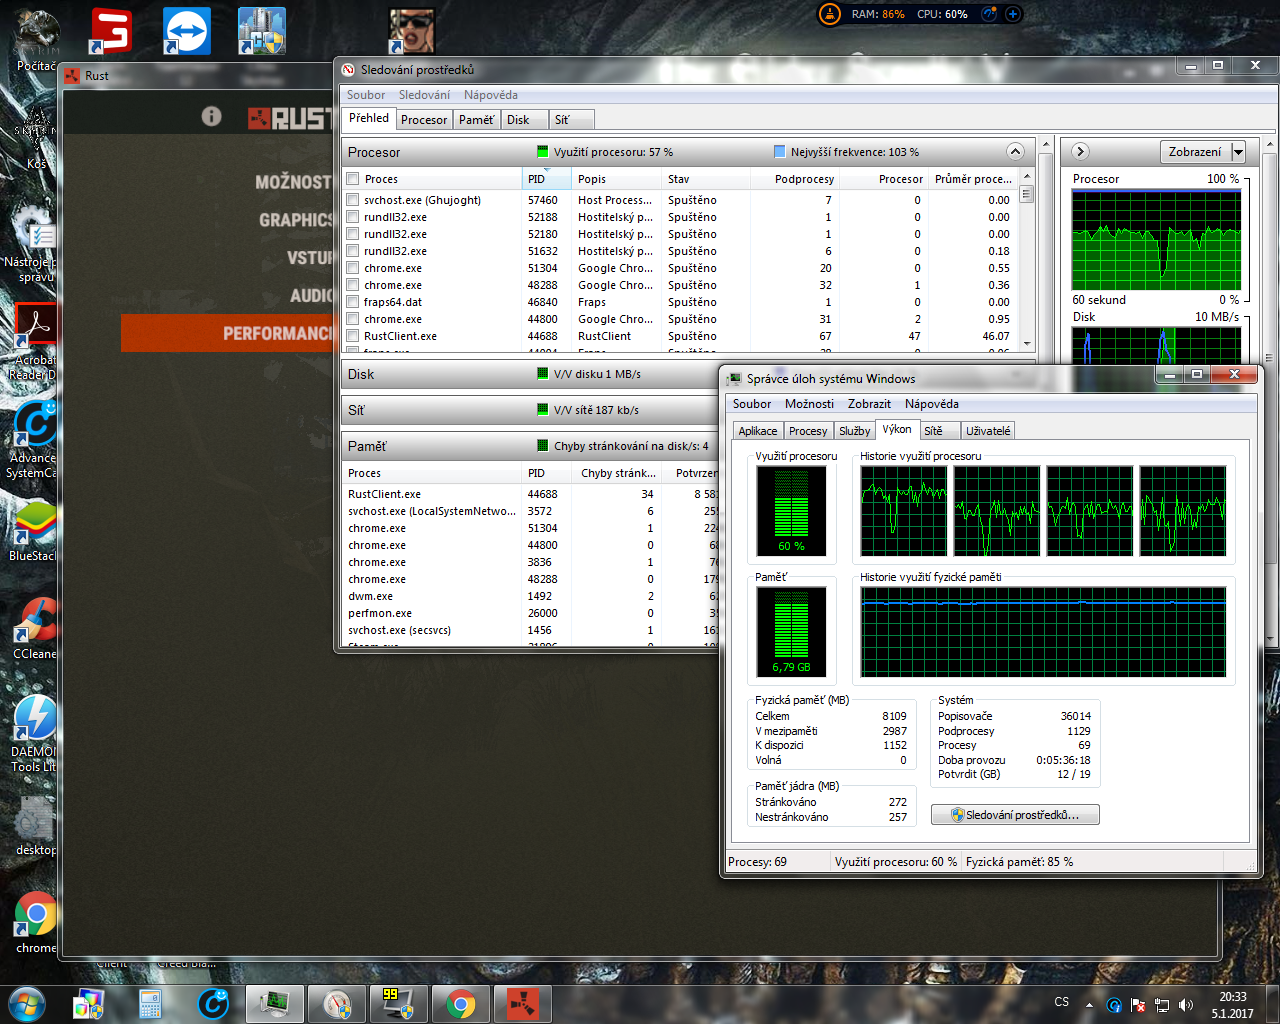Switch to the Procesy tab in Task Manager
1280x1024 pixels.
pos(807,431)
